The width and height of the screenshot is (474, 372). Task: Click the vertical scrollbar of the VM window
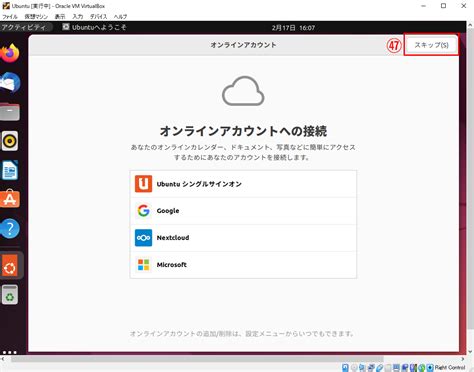click(x=470, y=178)
